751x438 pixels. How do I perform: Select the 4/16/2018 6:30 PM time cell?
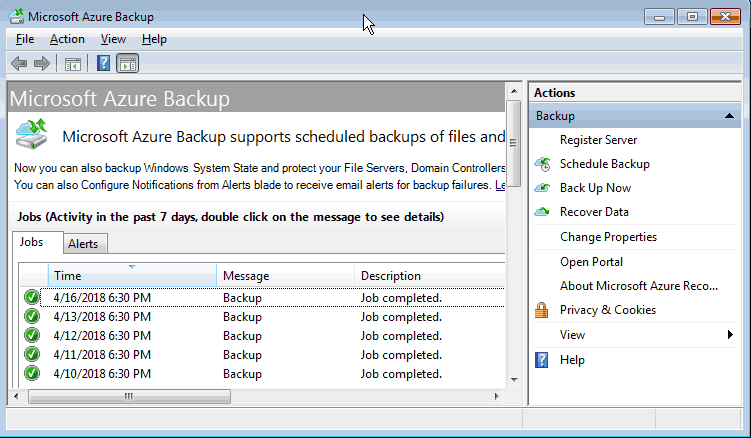coord(102,298)
